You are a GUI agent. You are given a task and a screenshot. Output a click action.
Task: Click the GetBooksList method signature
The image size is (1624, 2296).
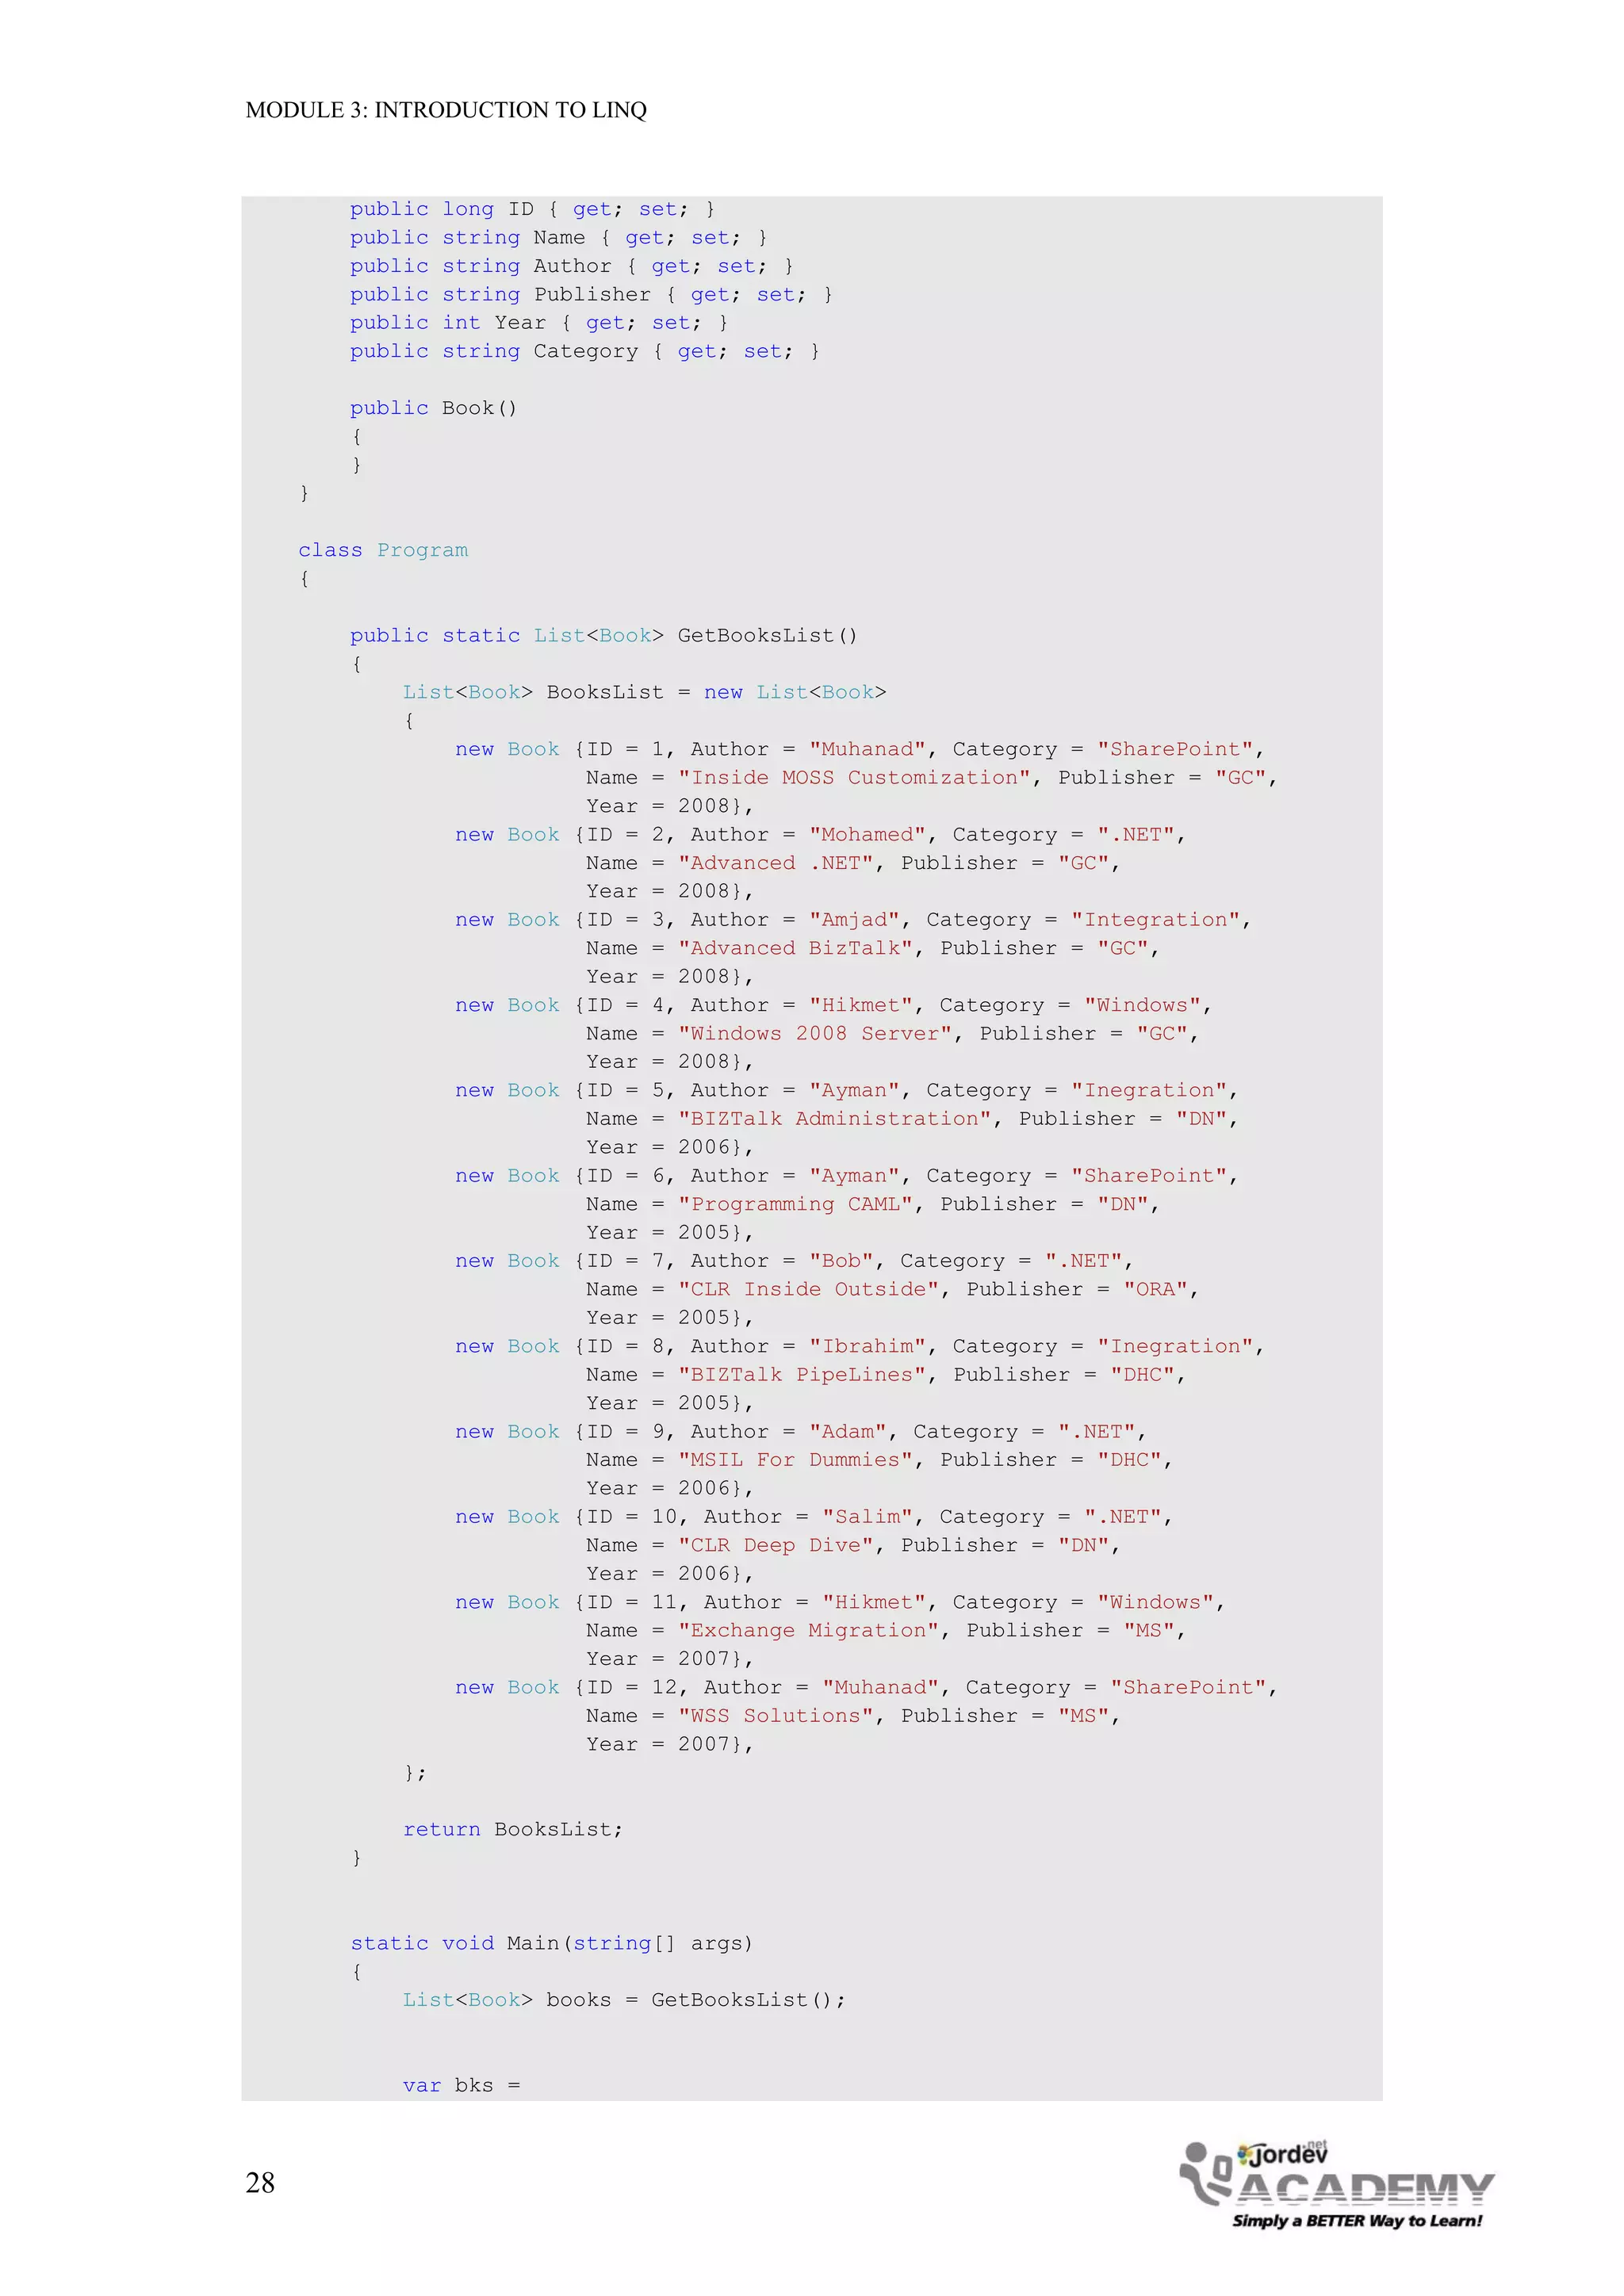tap(603, 635)
